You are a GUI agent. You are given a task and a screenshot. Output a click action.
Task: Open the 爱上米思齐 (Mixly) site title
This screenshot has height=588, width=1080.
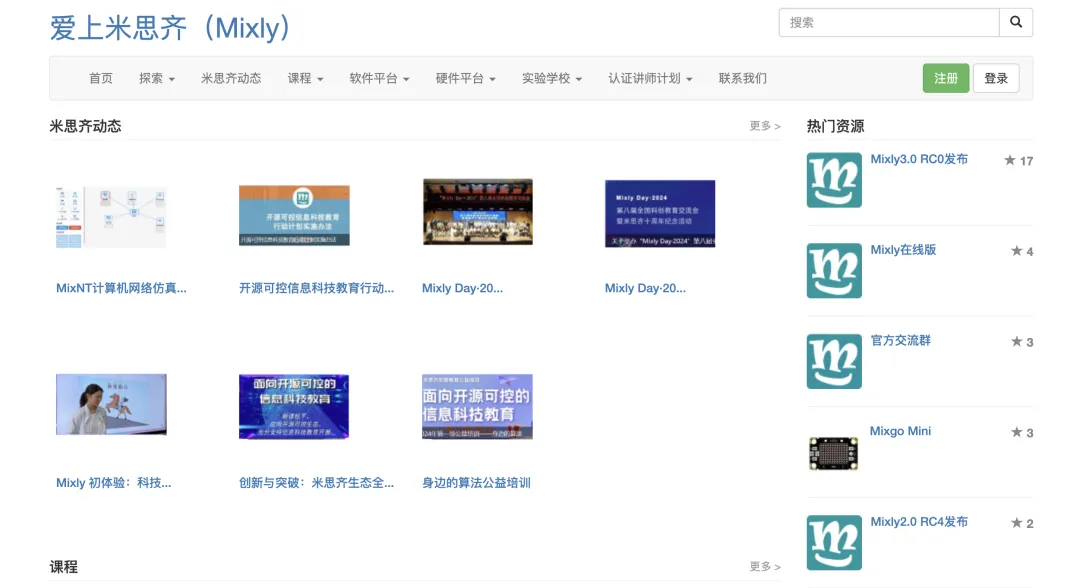[171, 28]
